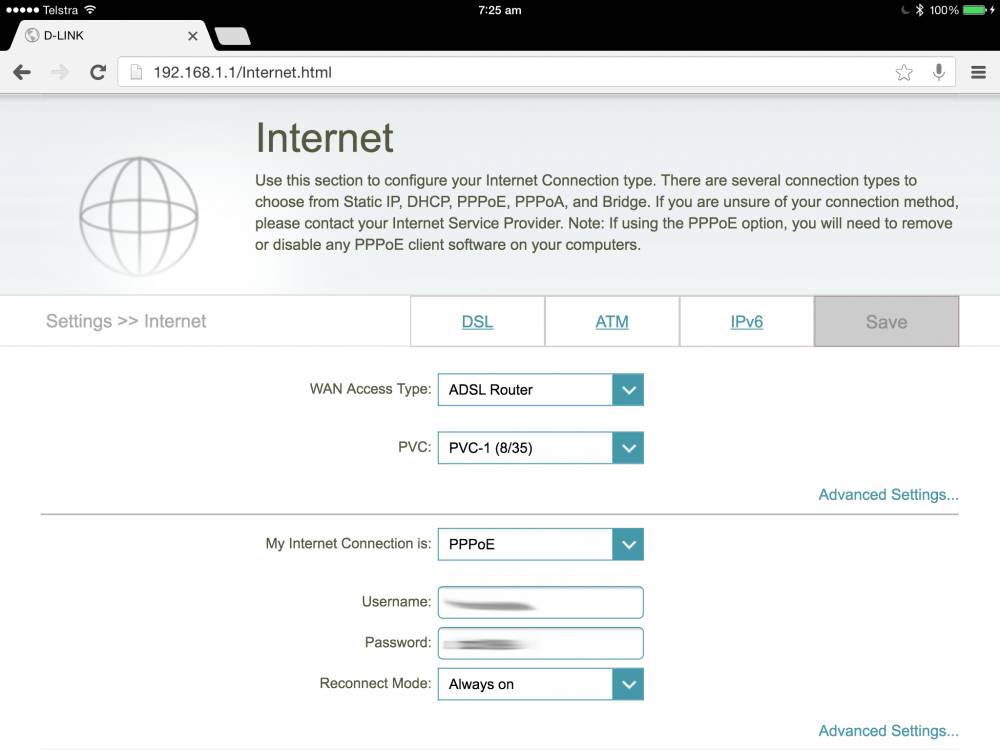Click the Internet page heading
Image resolution: width=1000 pixels, height=750 pixels.
pos(325,138)
